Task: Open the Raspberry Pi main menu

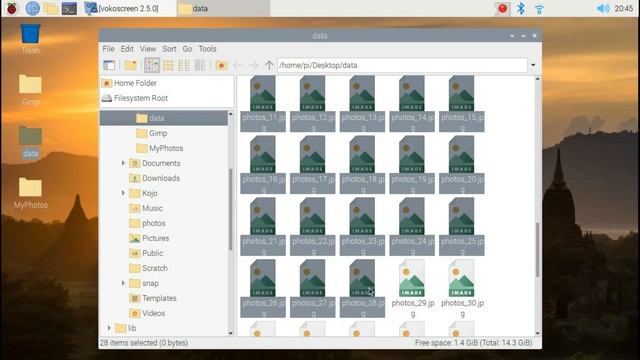Action: pos(12,8)
